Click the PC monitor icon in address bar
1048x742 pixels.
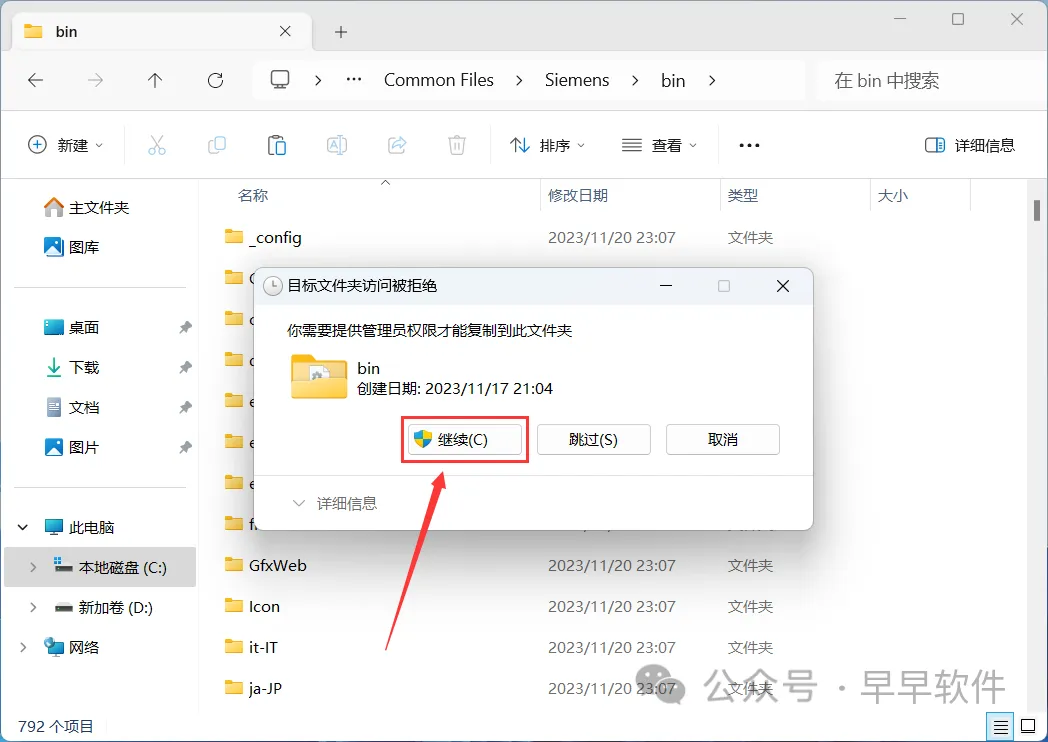tap(280, 80)
